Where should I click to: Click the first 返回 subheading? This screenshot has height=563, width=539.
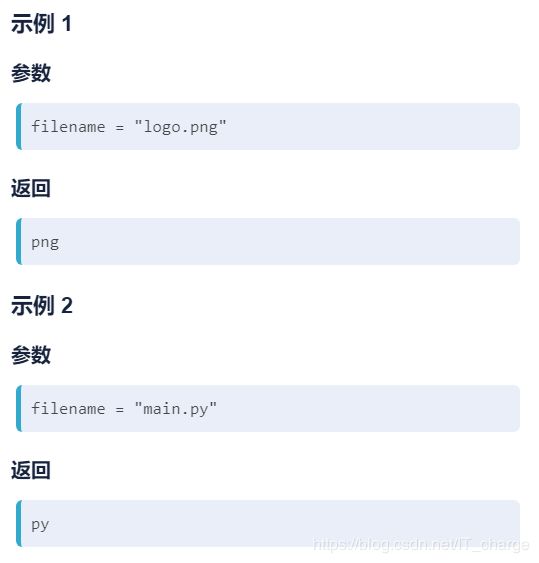[x=31, y=188]
